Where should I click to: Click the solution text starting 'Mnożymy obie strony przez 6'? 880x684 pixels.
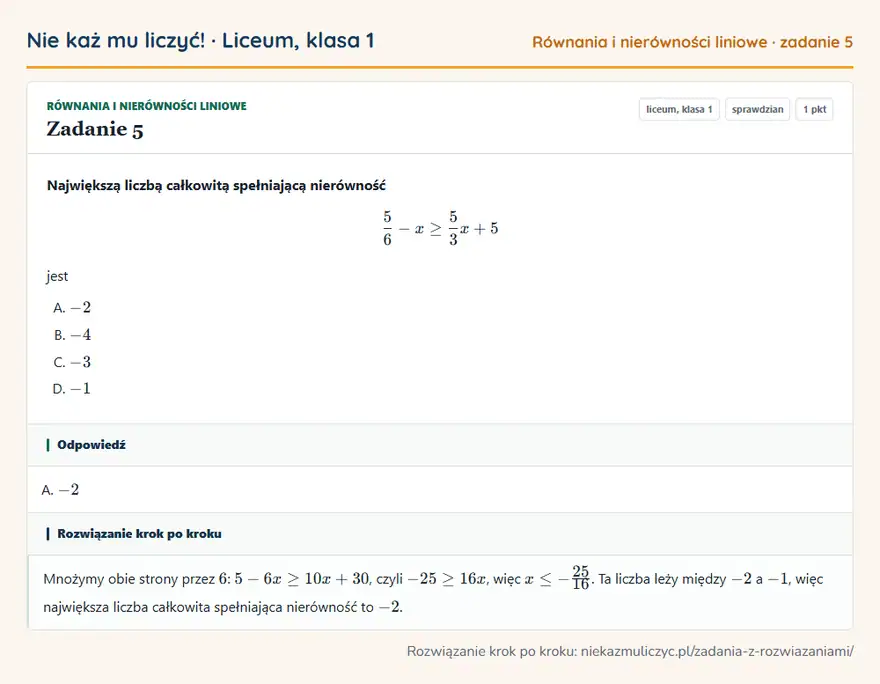point(433,579)
